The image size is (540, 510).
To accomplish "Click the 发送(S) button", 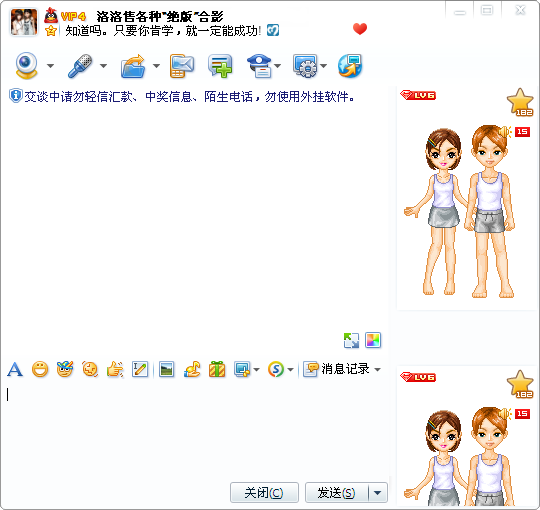I will coord(336,492).
